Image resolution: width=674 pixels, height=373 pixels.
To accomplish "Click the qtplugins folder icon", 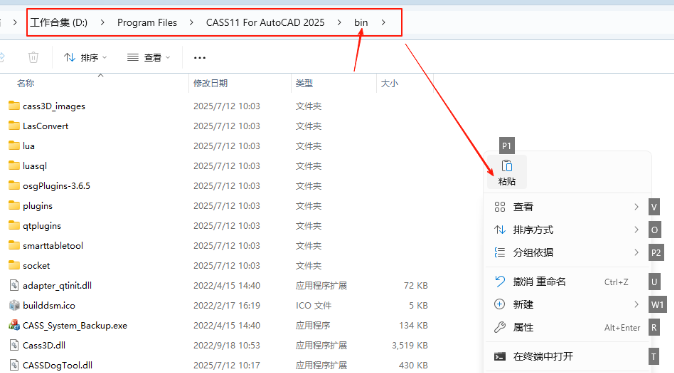I will pos(14,226).
